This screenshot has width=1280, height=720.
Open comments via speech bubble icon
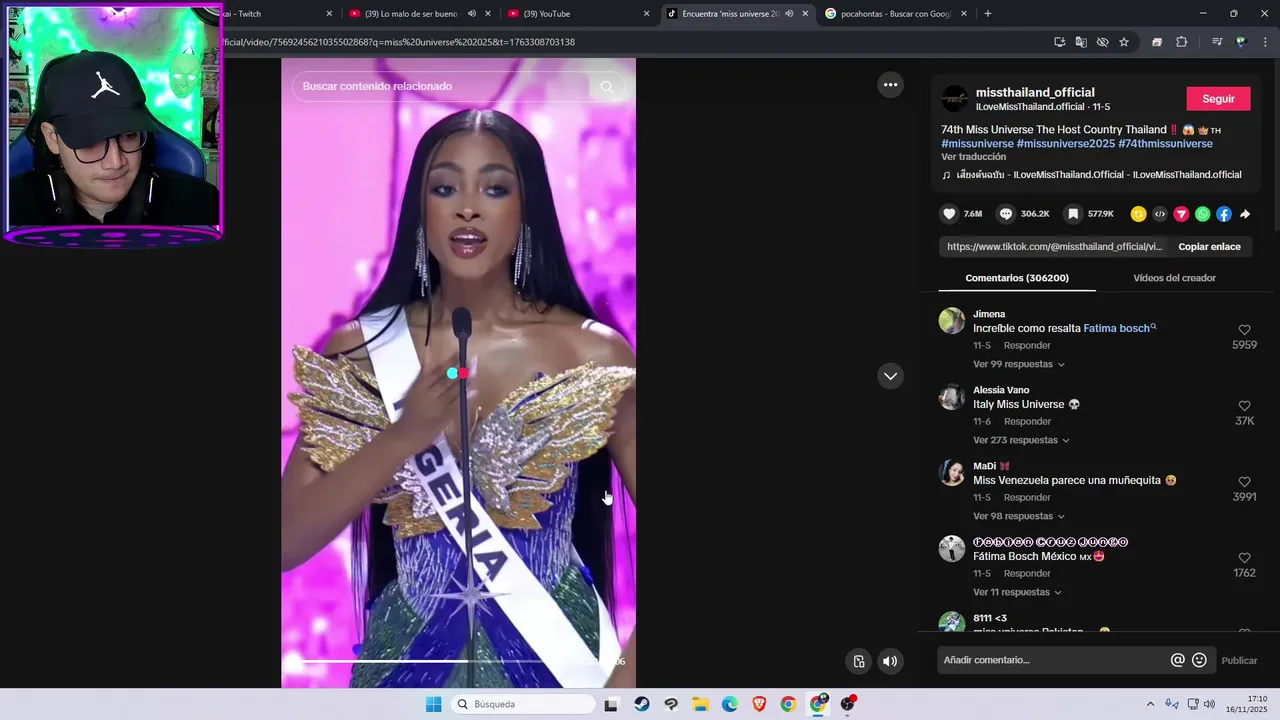click(1006, 214)
